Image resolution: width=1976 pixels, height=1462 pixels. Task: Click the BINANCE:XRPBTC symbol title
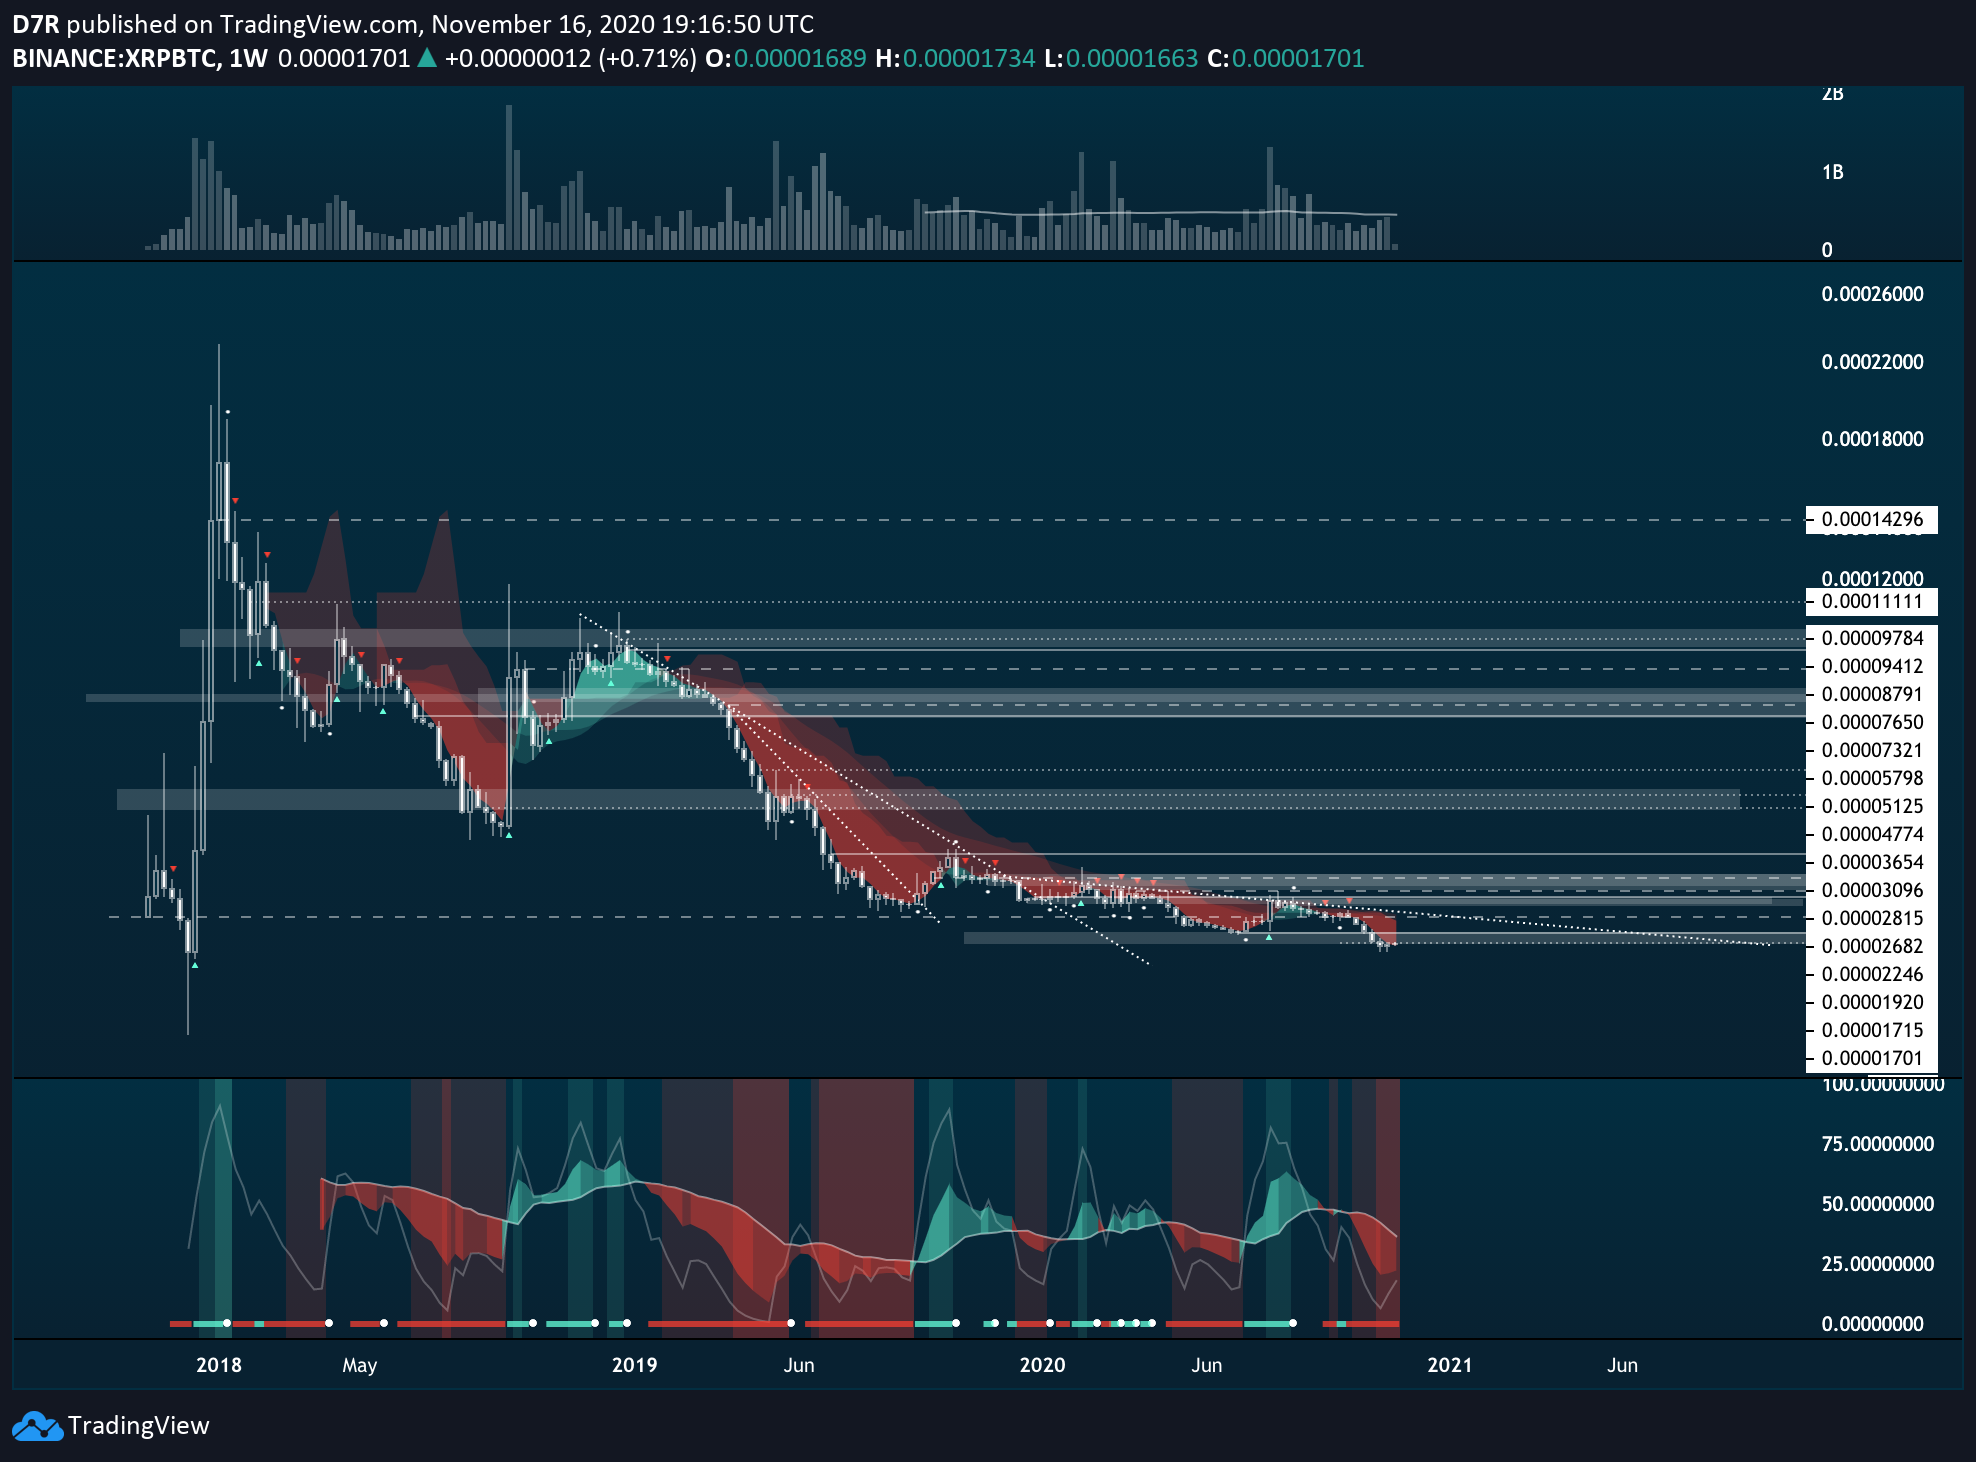pyautogui.click(x=115, y=58)
